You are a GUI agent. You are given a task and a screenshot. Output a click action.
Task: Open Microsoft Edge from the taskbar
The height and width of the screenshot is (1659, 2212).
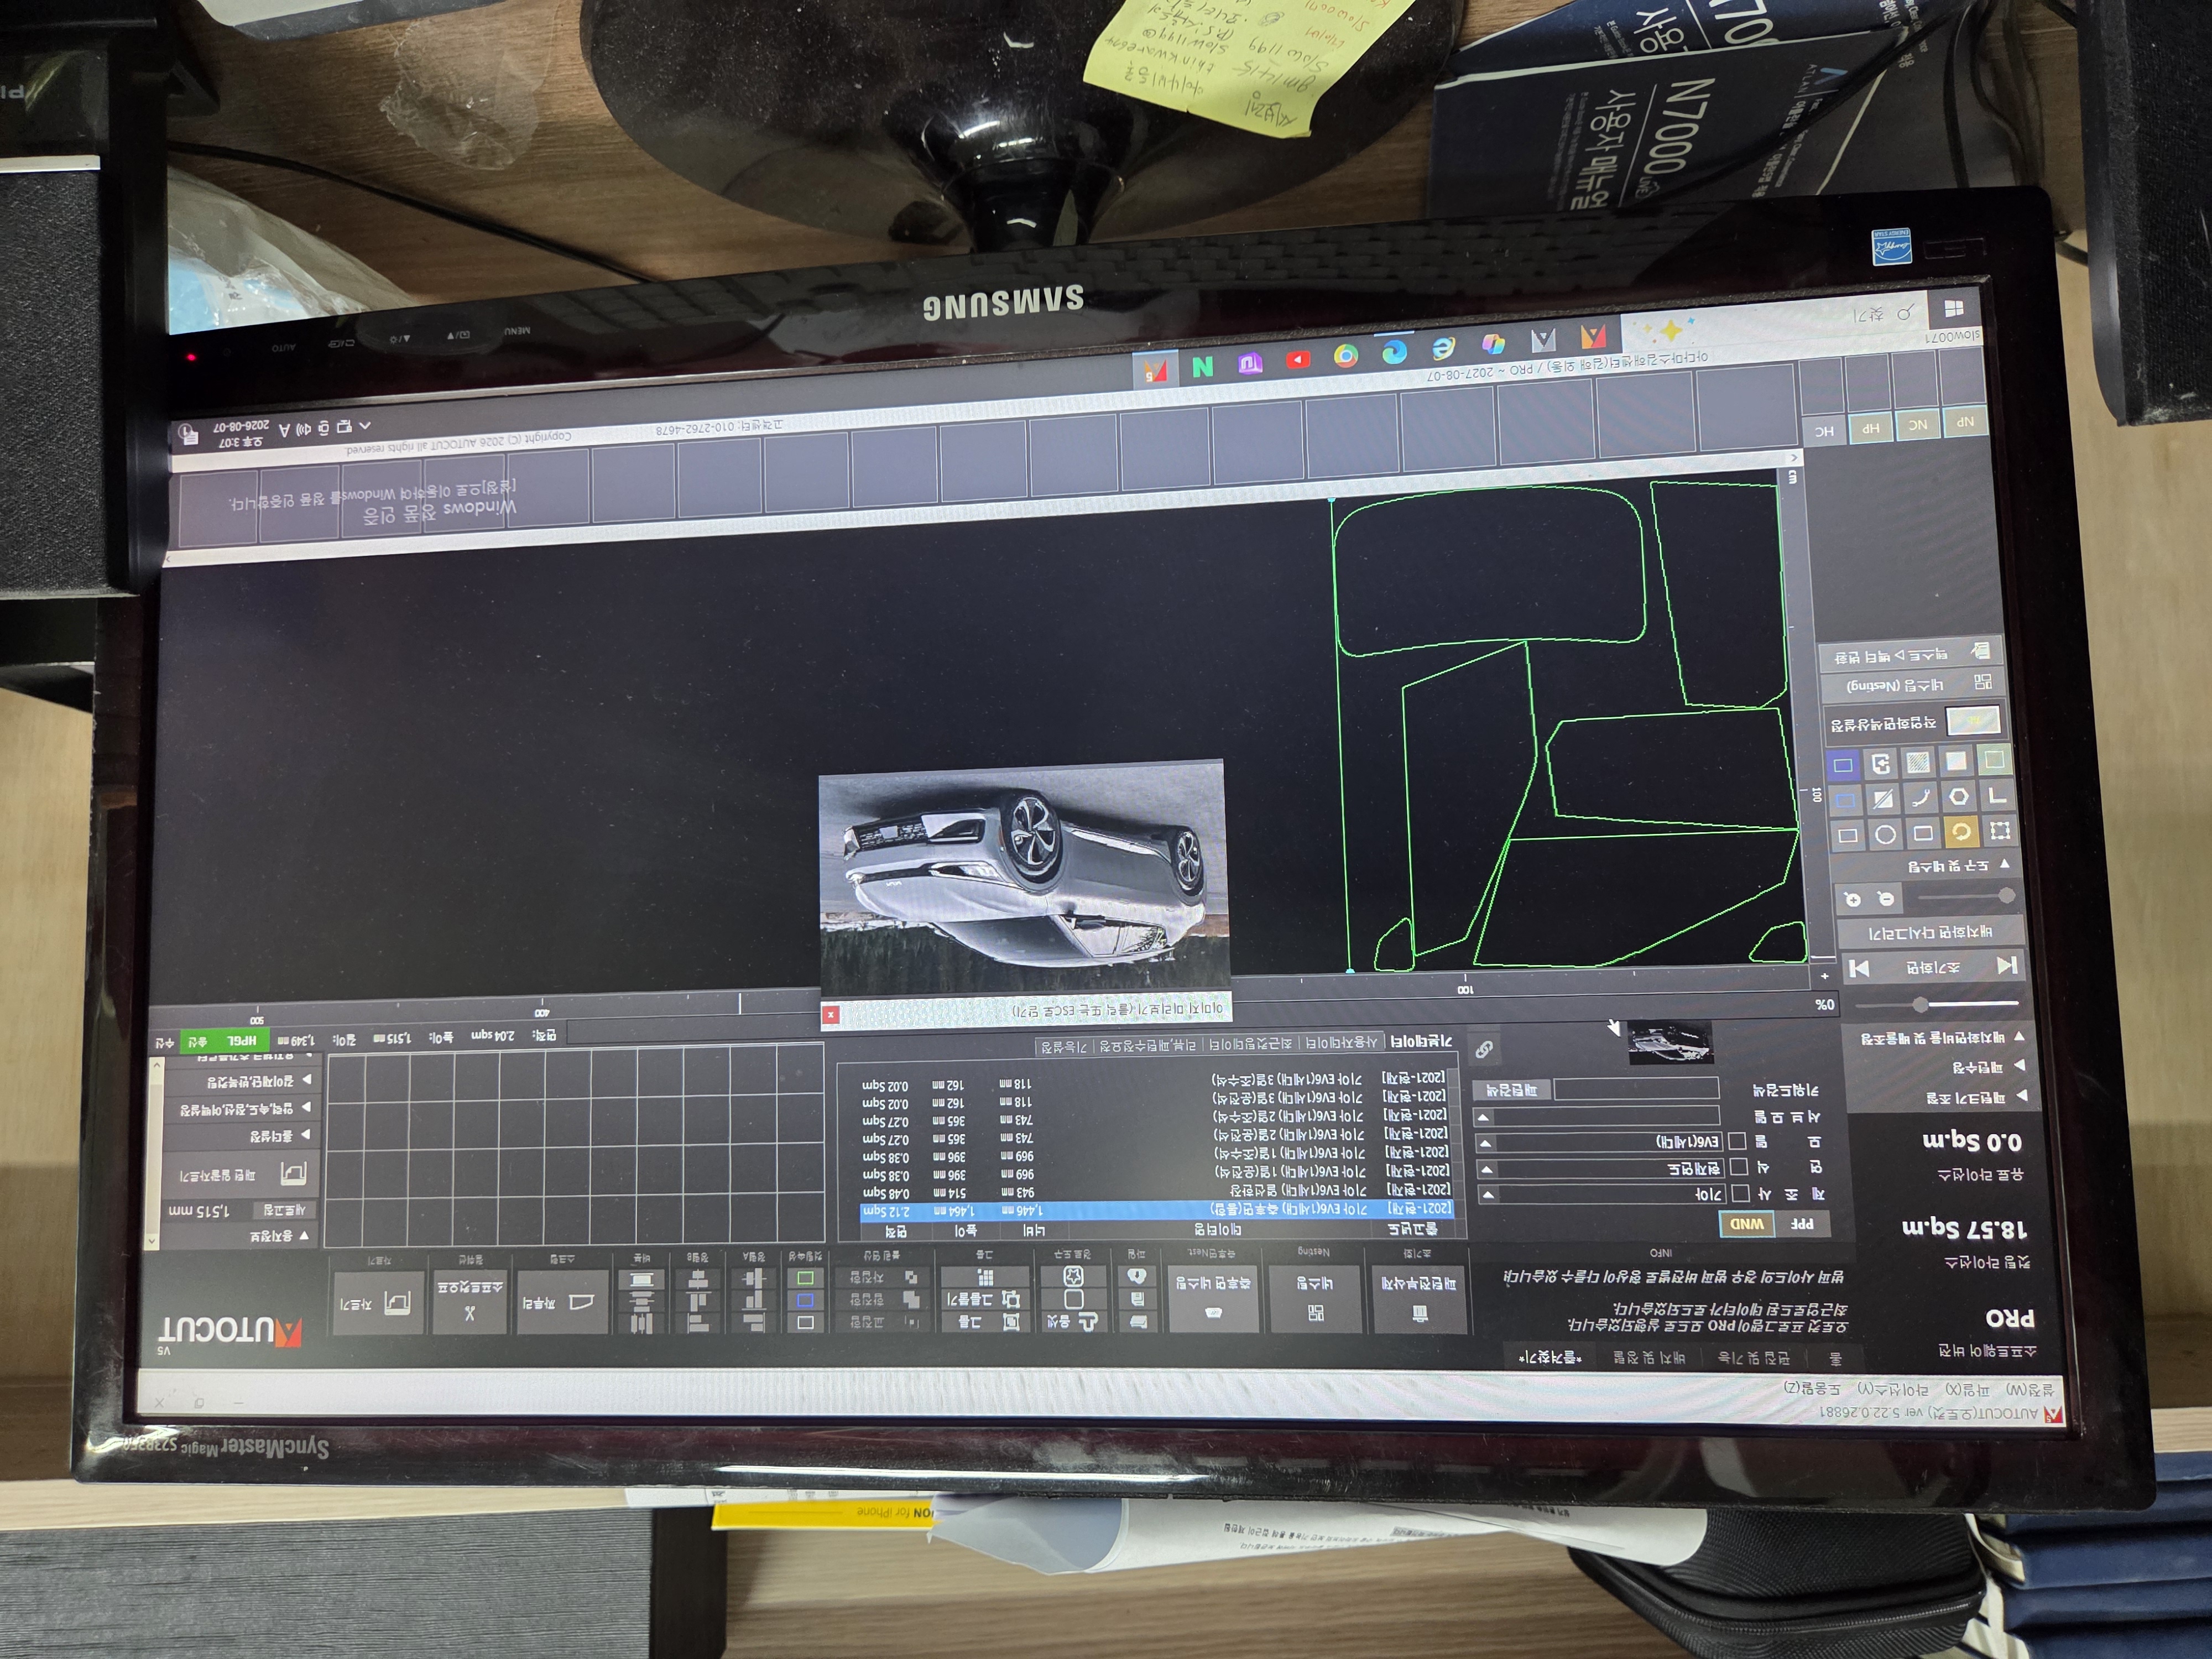[x=1393, y=352]
